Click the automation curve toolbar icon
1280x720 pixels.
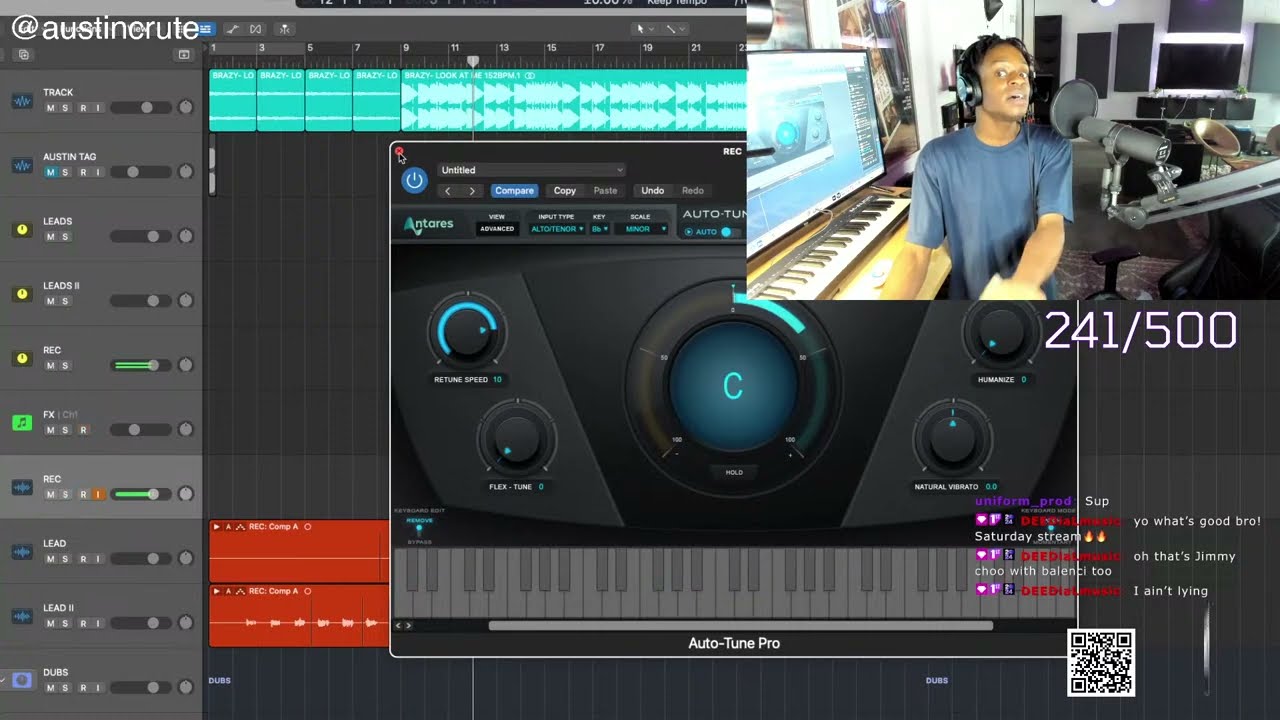pyautogui.click(x=232, y=29)
